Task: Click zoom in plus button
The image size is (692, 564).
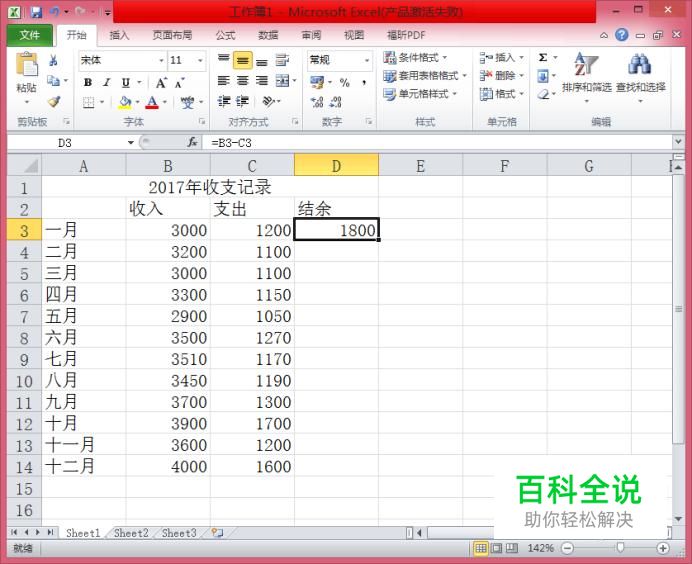Action: pyautogui.click(x=662, y=548)
